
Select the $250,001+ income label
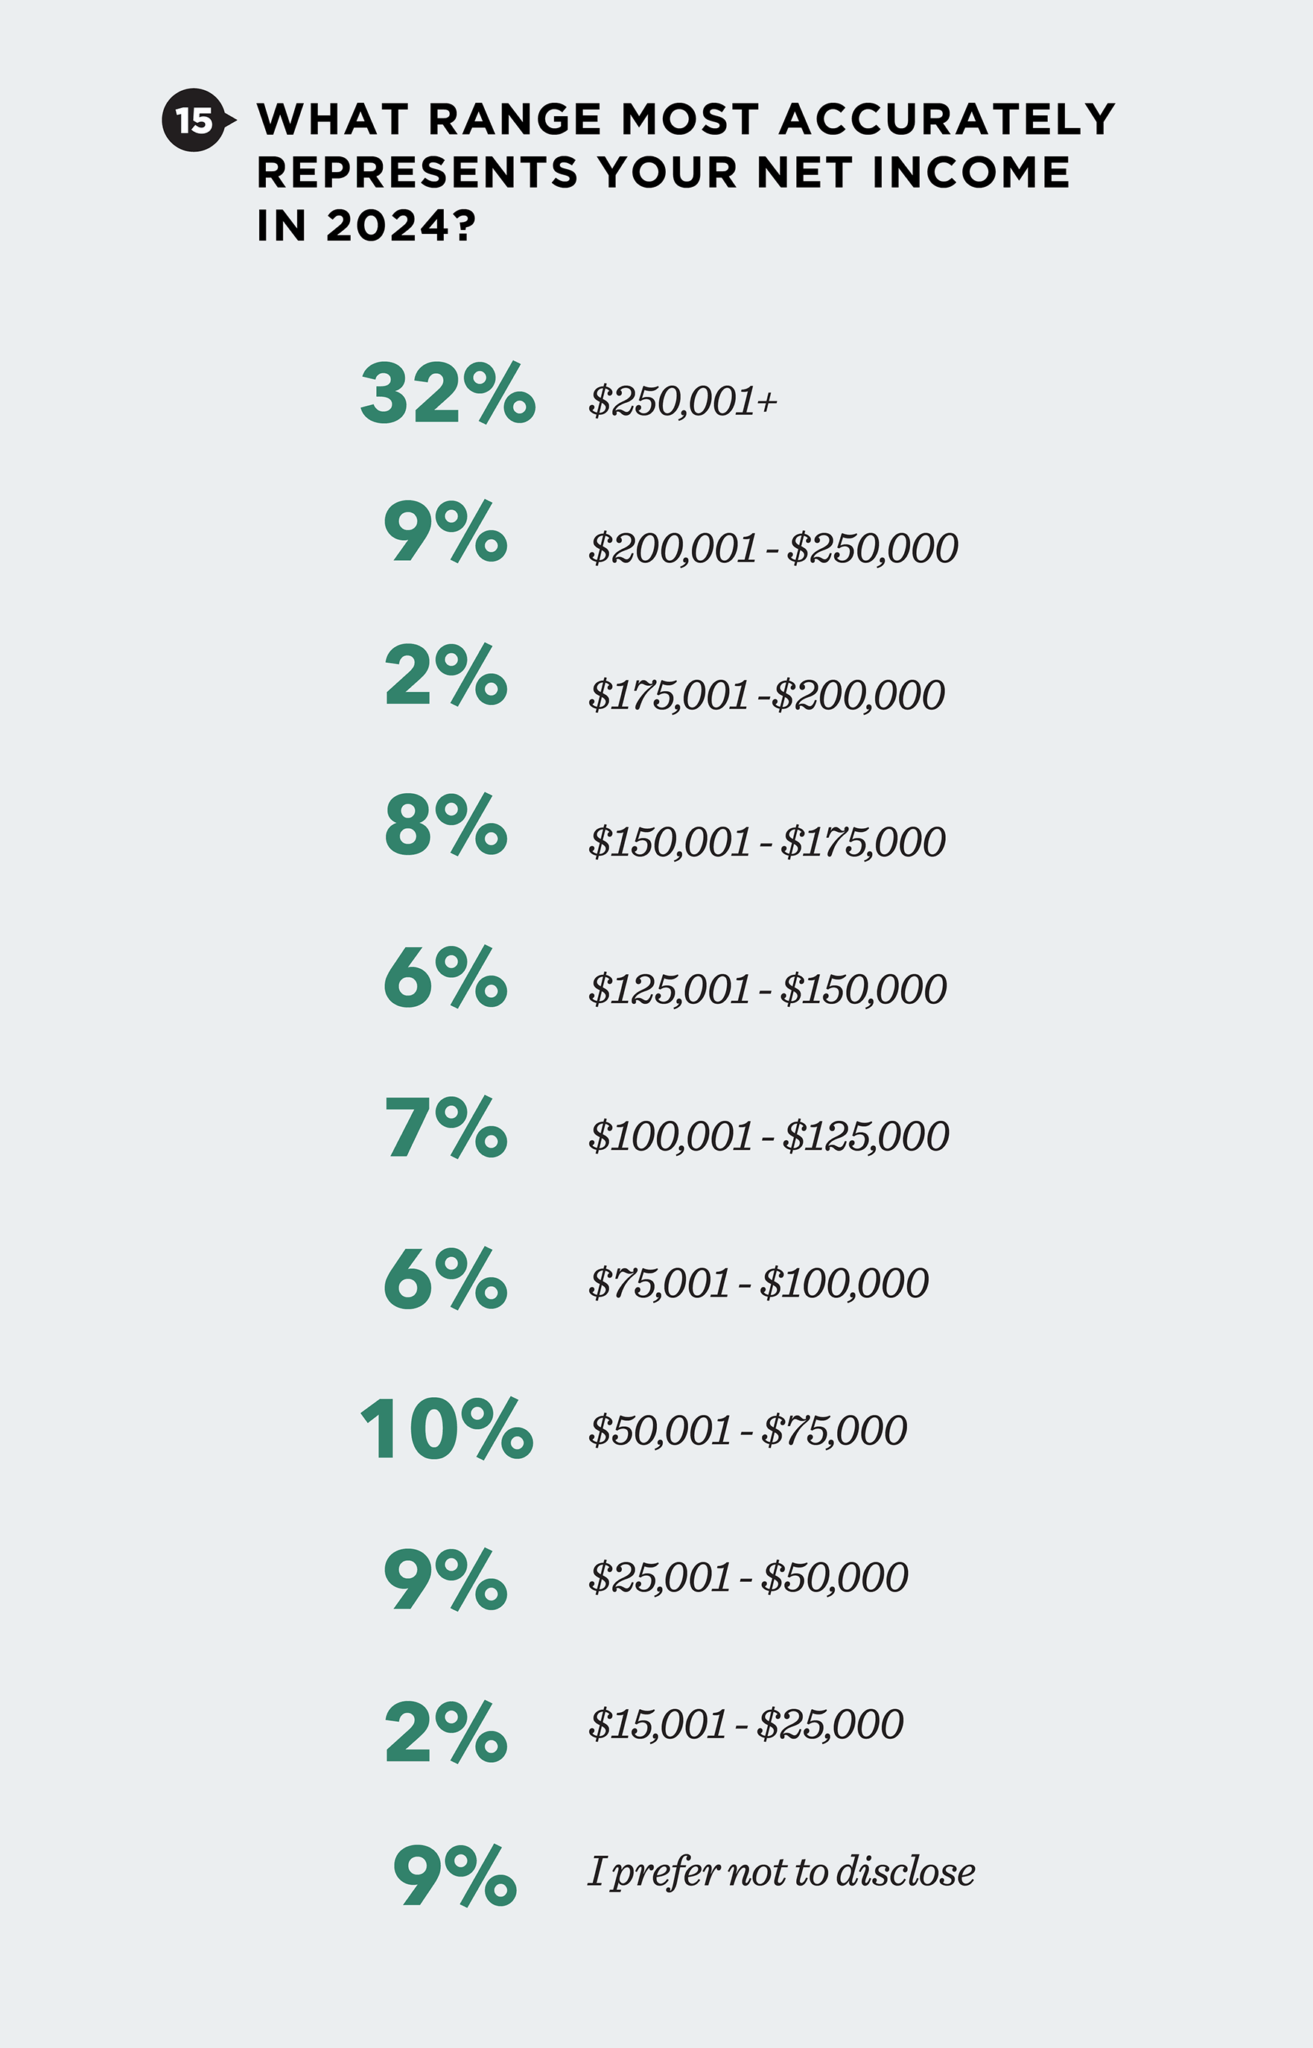click(x=682, y=402)
